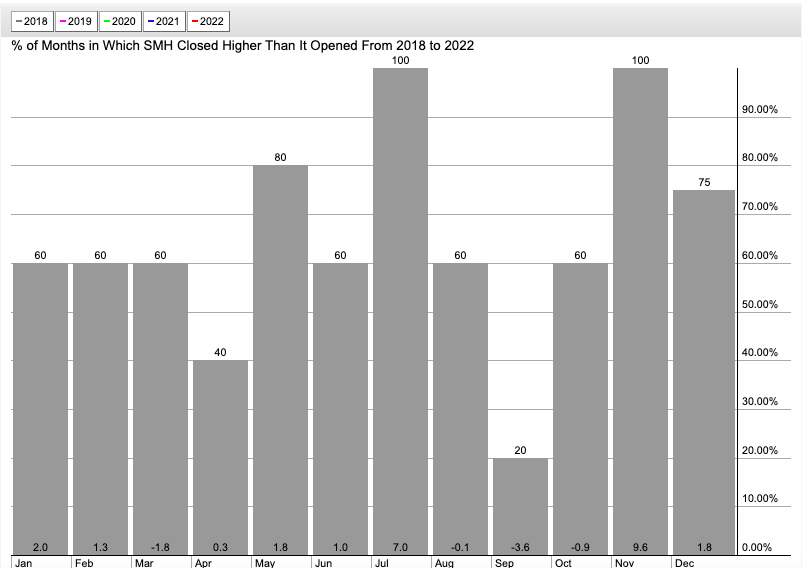
Task: Click the Feb axis label
Action: click(84, 563)
